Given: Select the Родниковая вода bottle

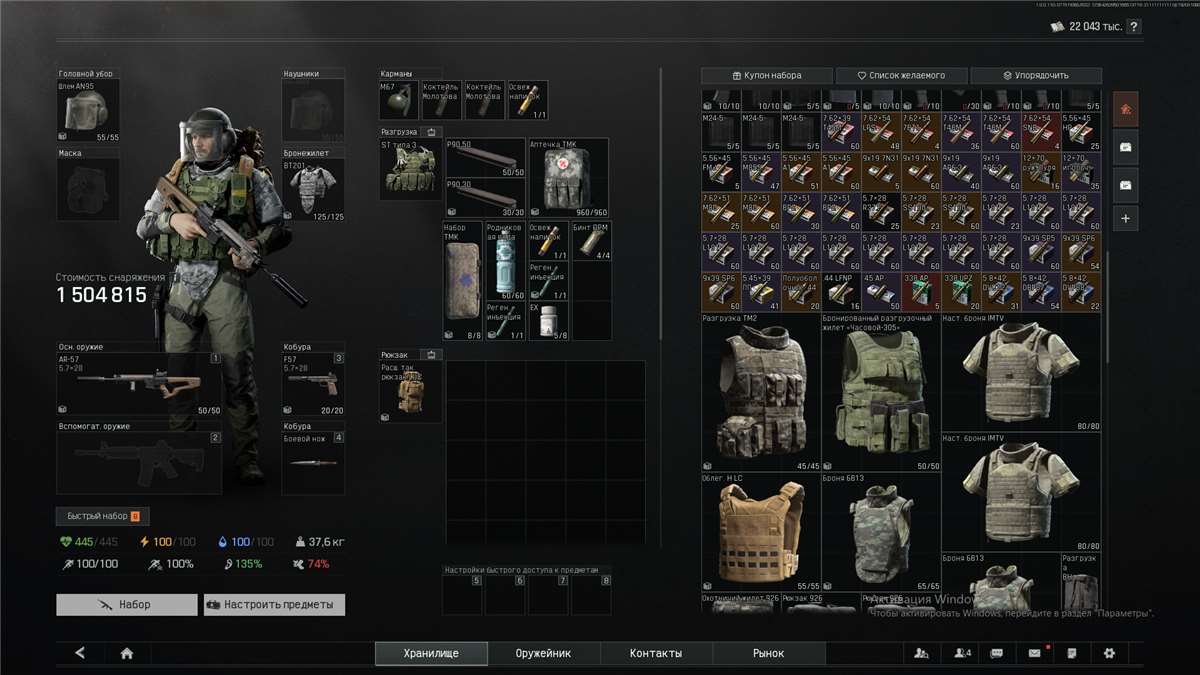Looking at the screenshot, I should click(505, 261).
